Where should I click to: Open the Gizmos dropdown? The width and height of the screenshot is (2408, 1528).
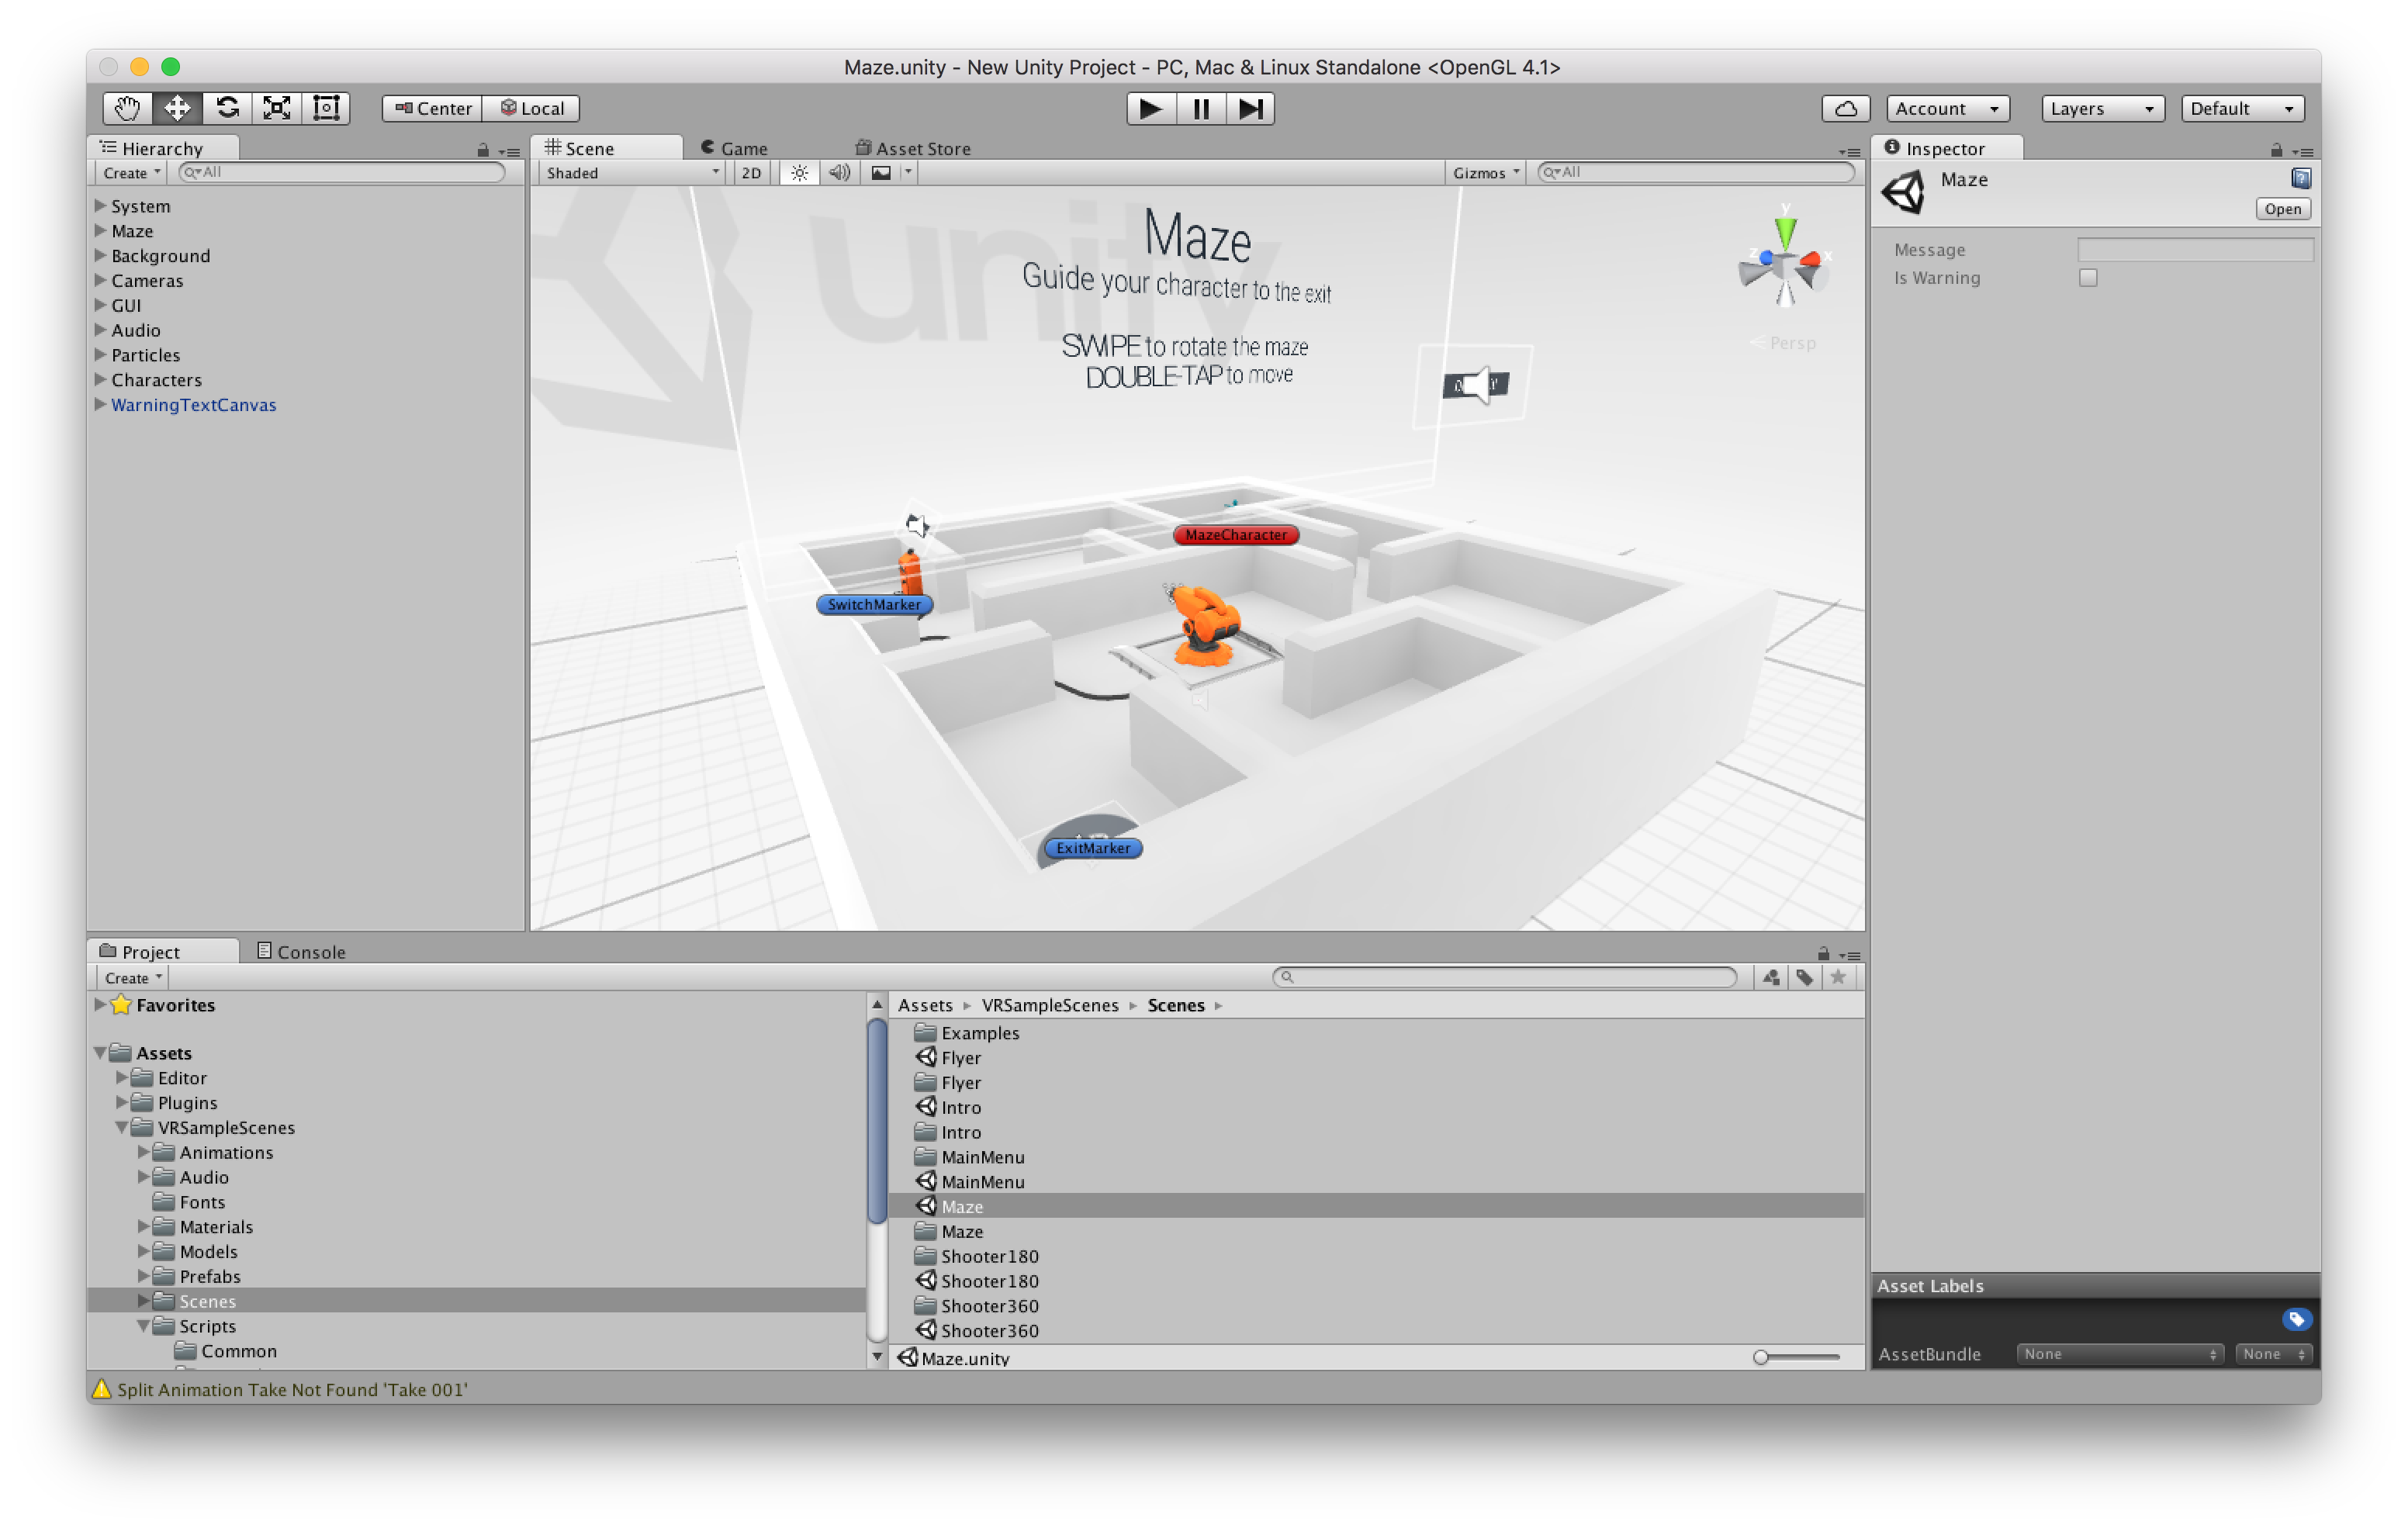(1485, 173)
